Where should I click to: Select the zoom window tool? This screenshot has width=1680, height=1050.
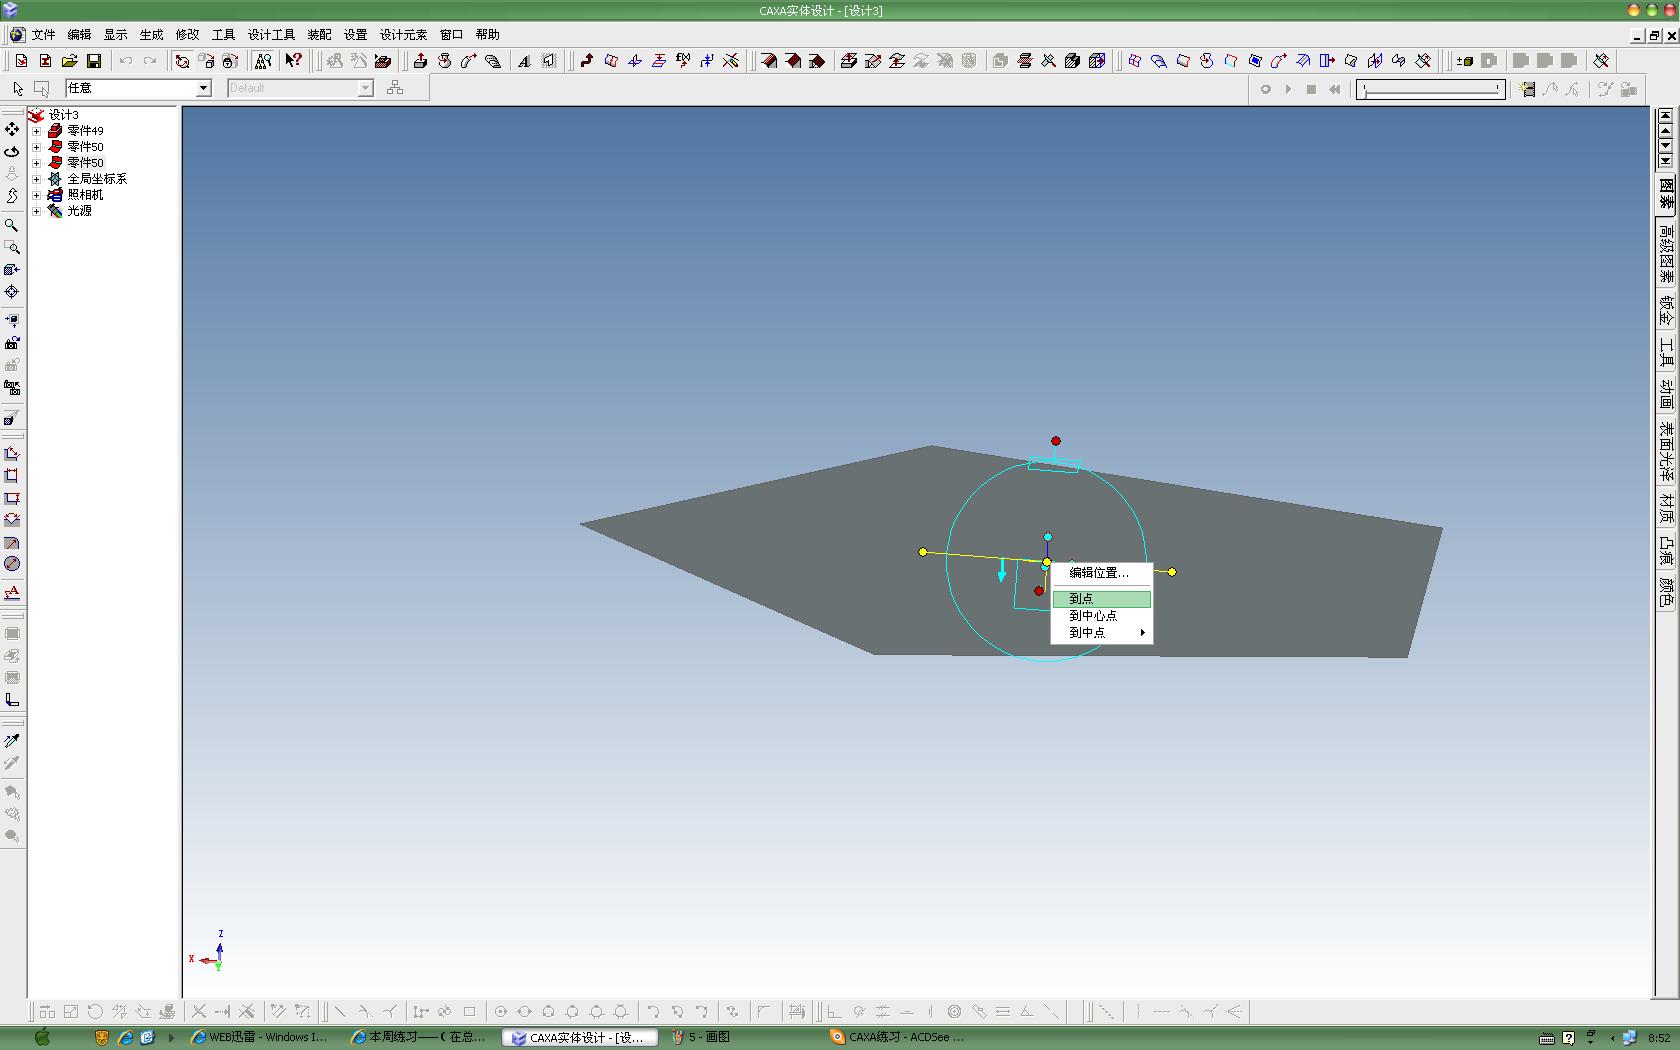[x=12, y=248]
